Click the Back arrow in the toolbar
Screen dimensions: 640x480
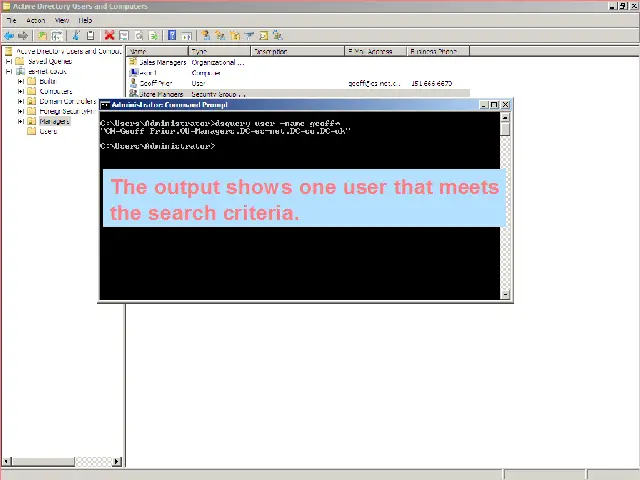(9, 36)
